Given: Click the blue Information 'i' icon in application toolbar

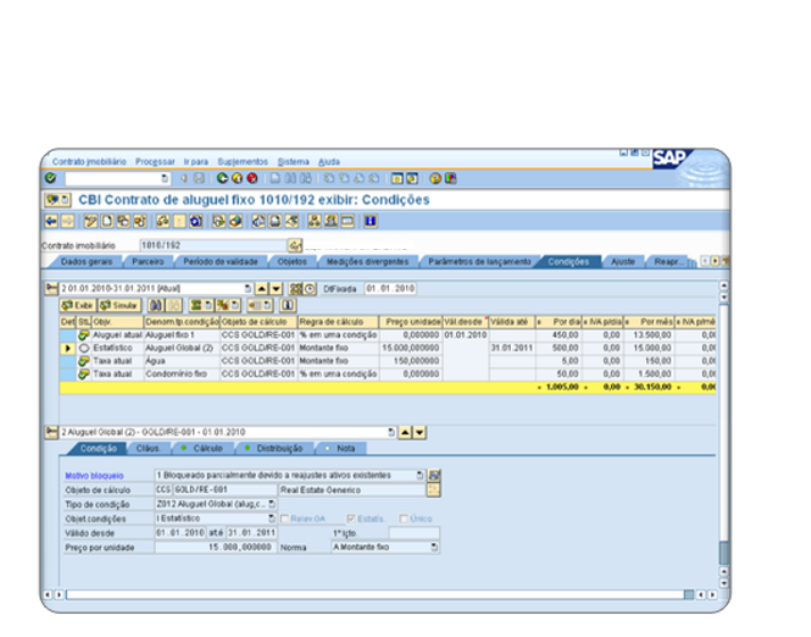Looking at the screenshot, I should 370,222.
